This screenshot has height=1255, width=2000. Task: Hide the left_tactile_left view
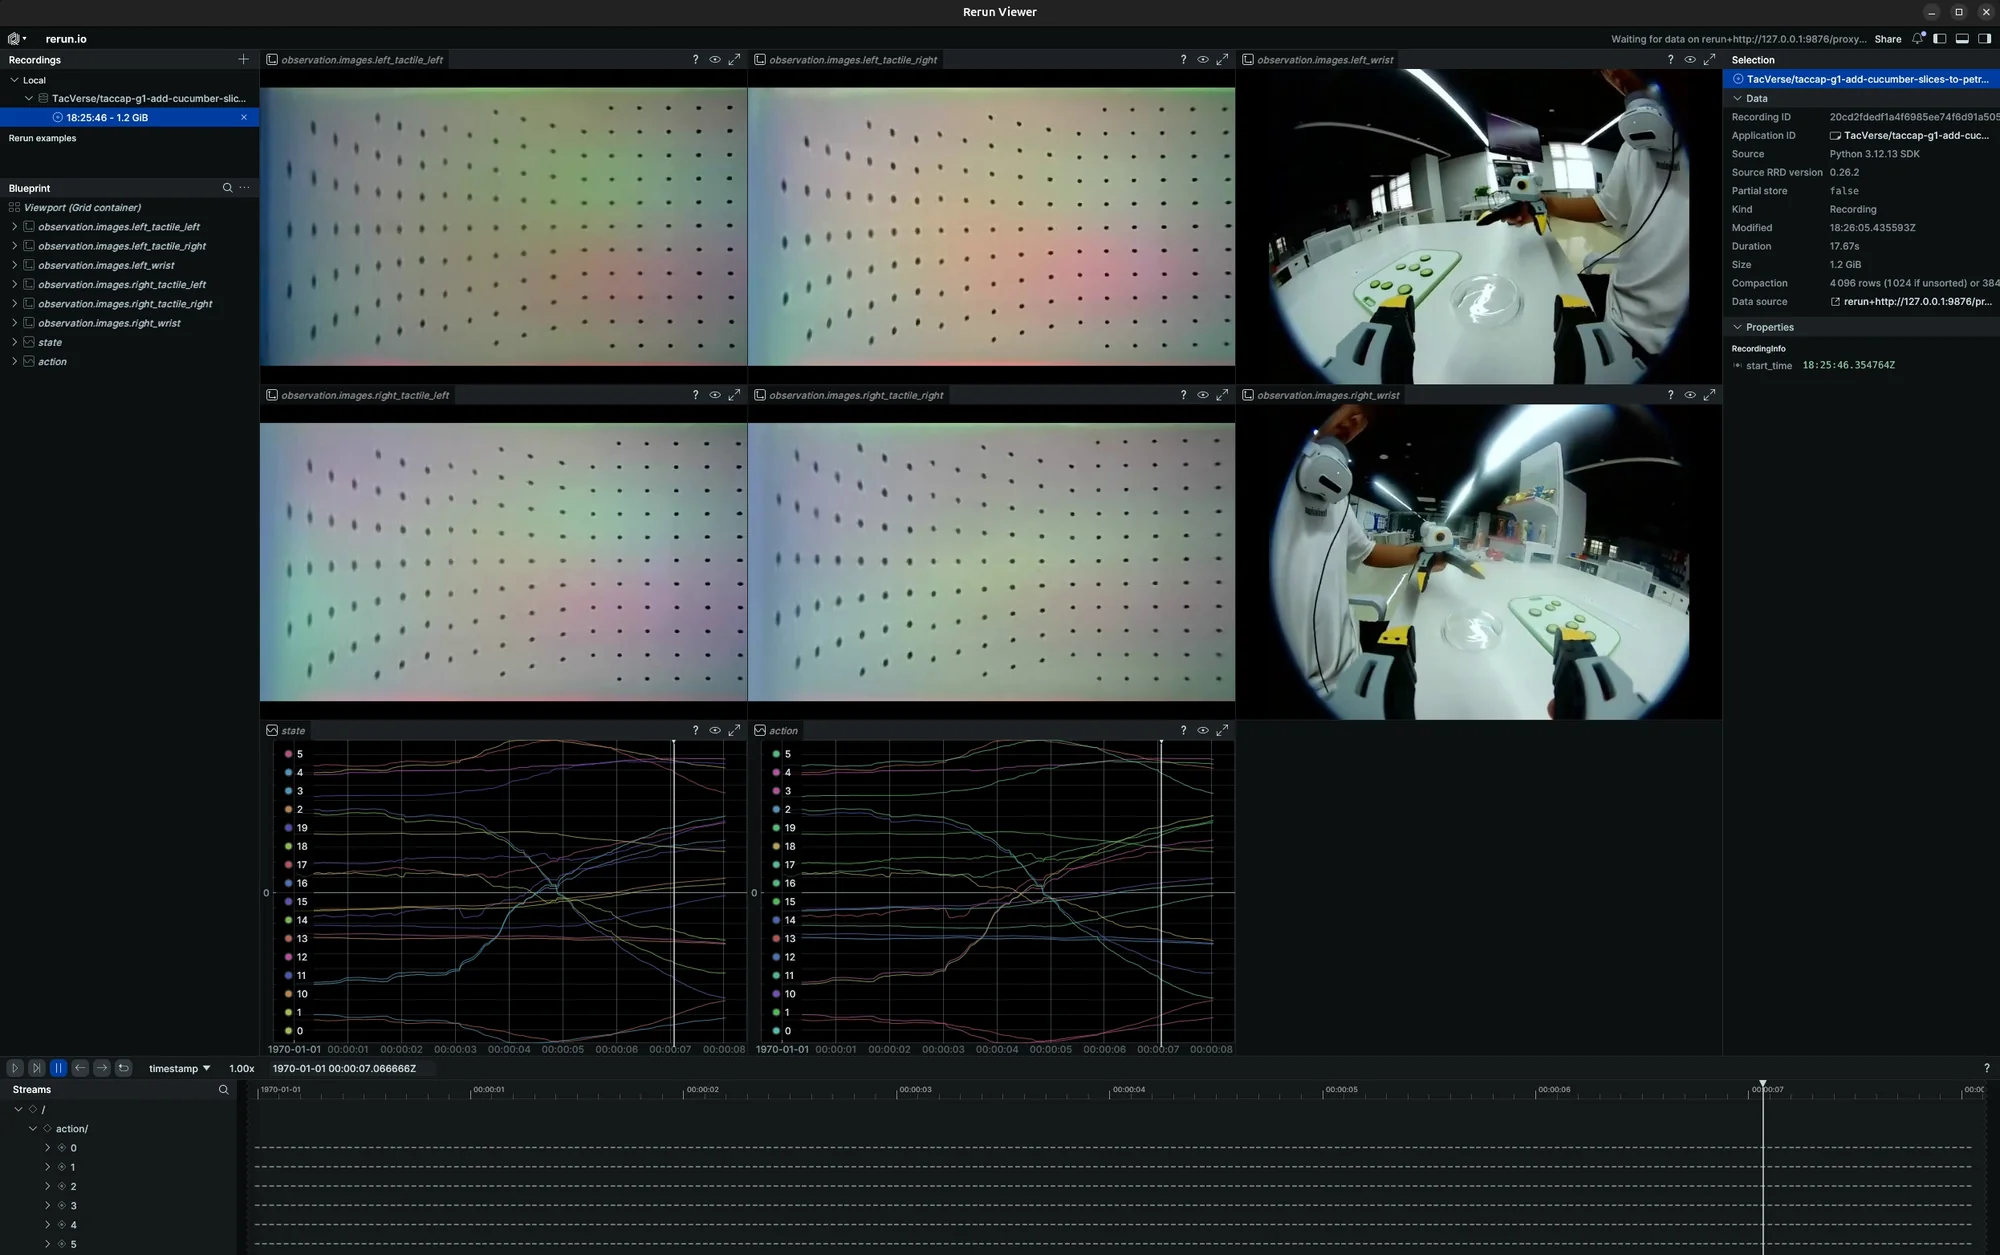pyautogui.click(x=715, y=60)
